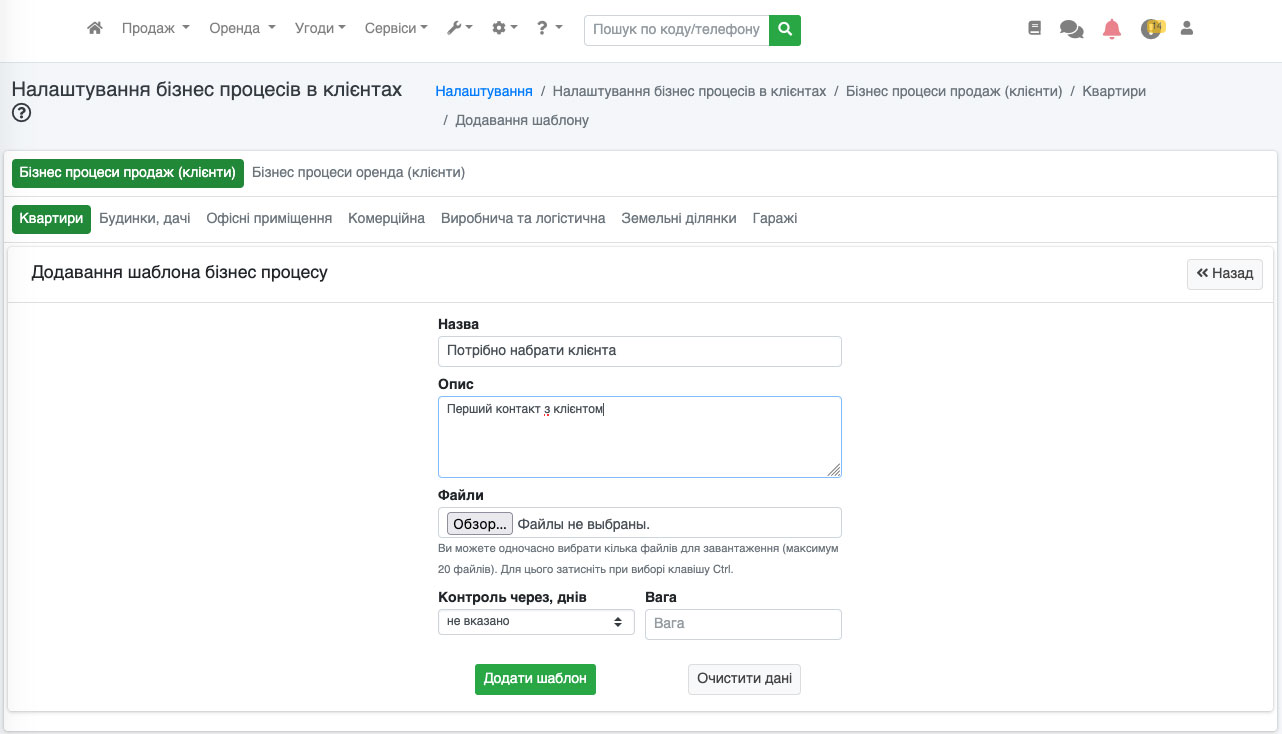
Task: Open the user profile icon
Action: (x=1187, y=29)
